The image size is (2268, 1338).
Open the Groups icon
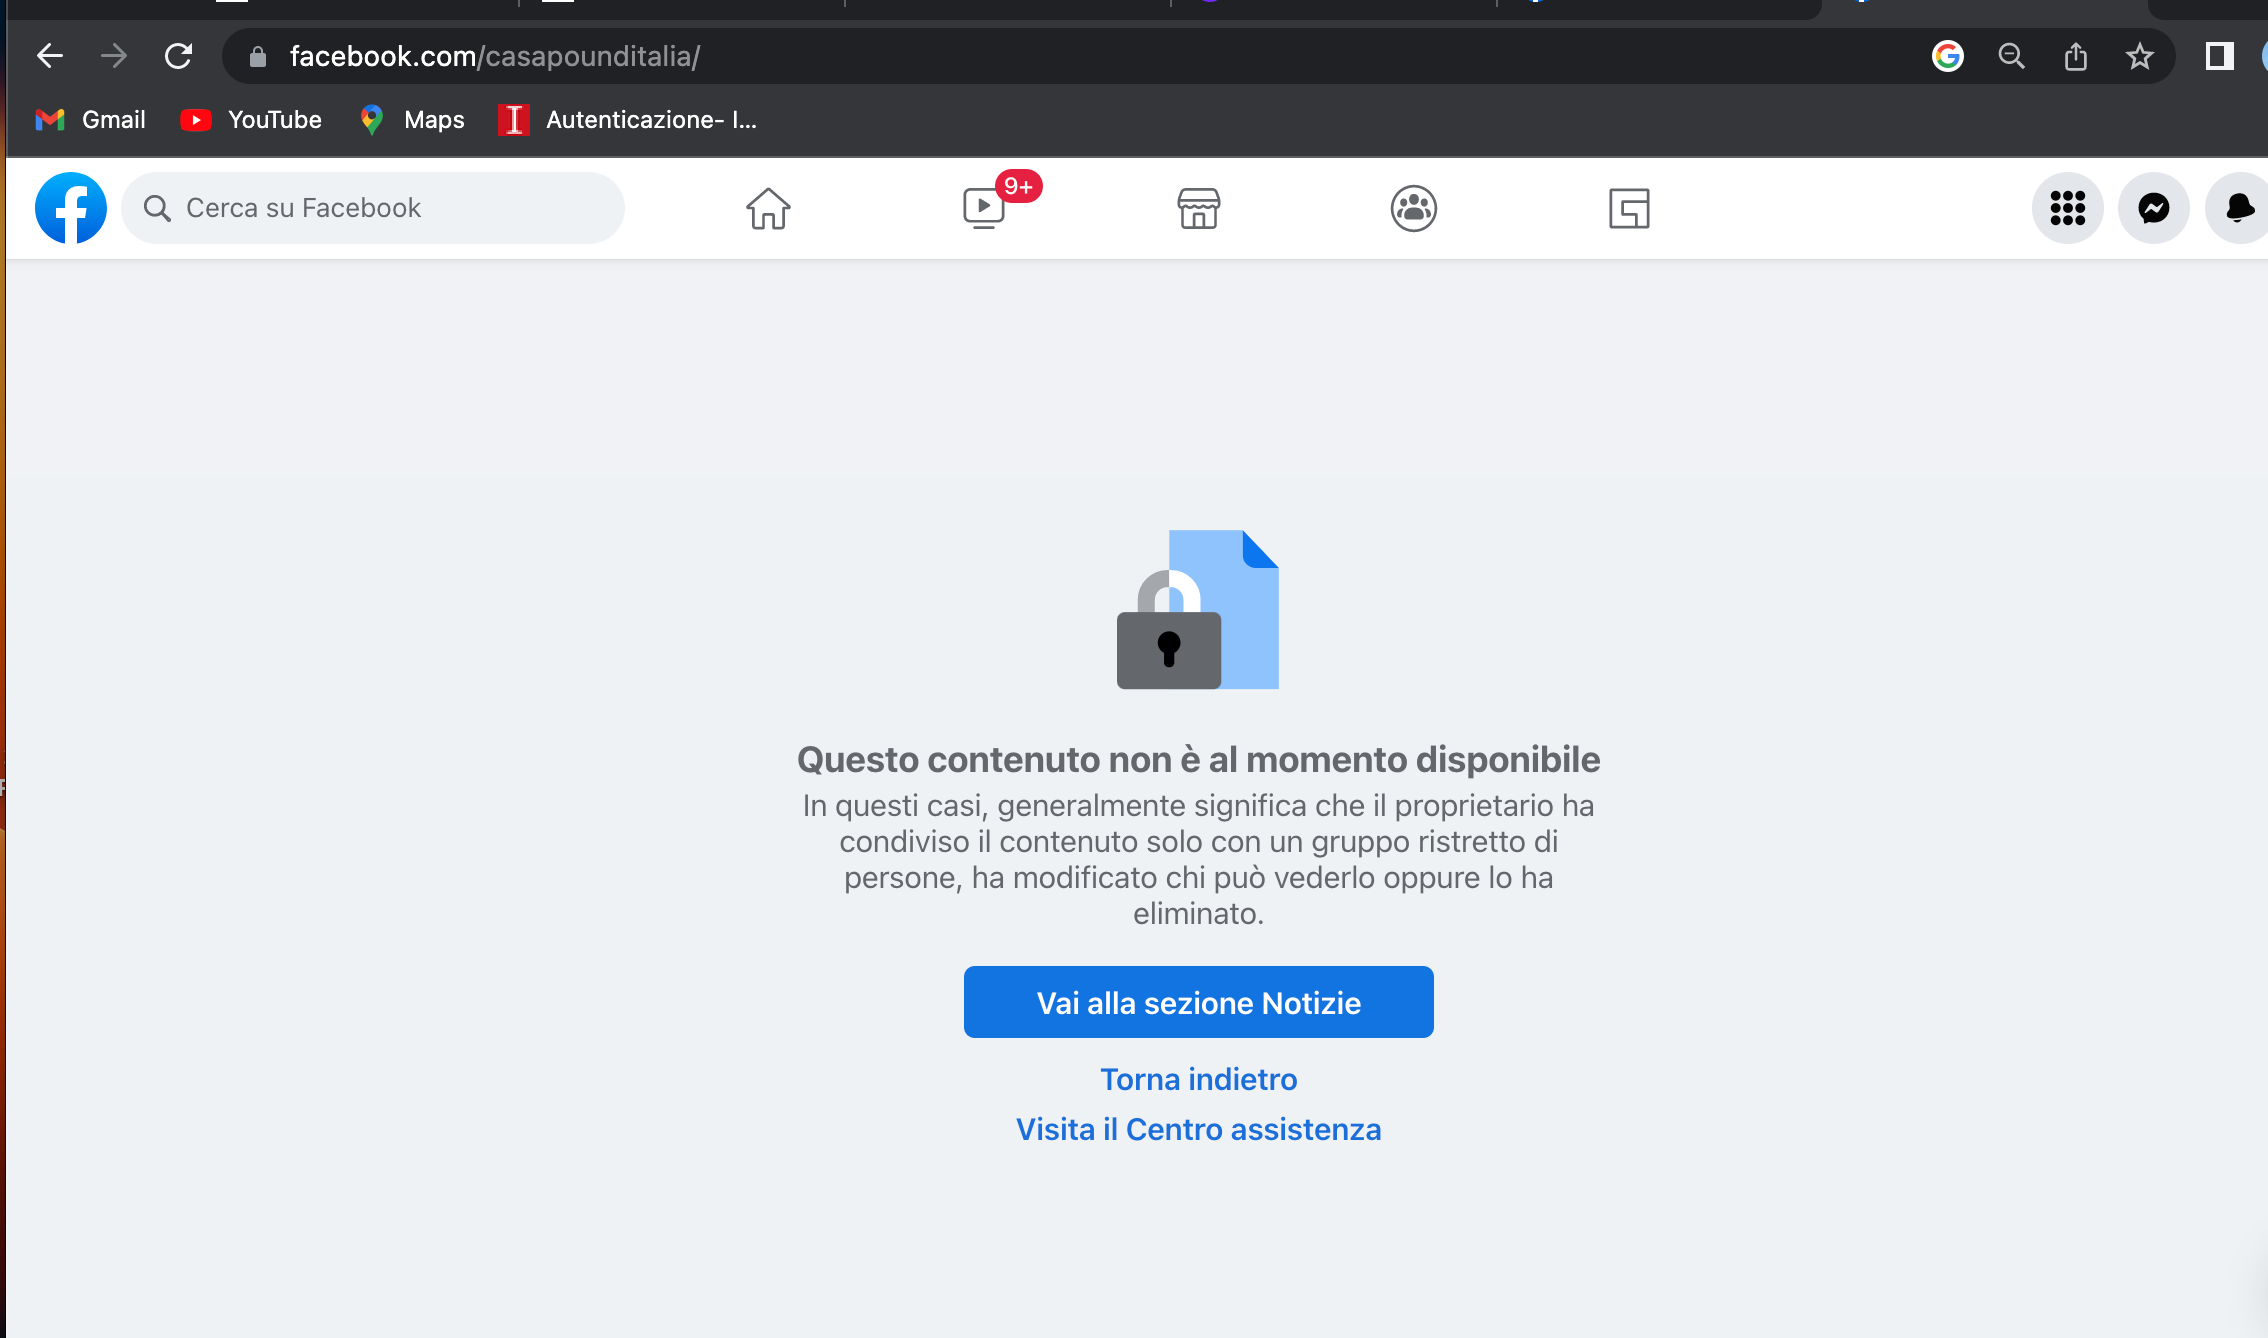[x=1413, y=208]
